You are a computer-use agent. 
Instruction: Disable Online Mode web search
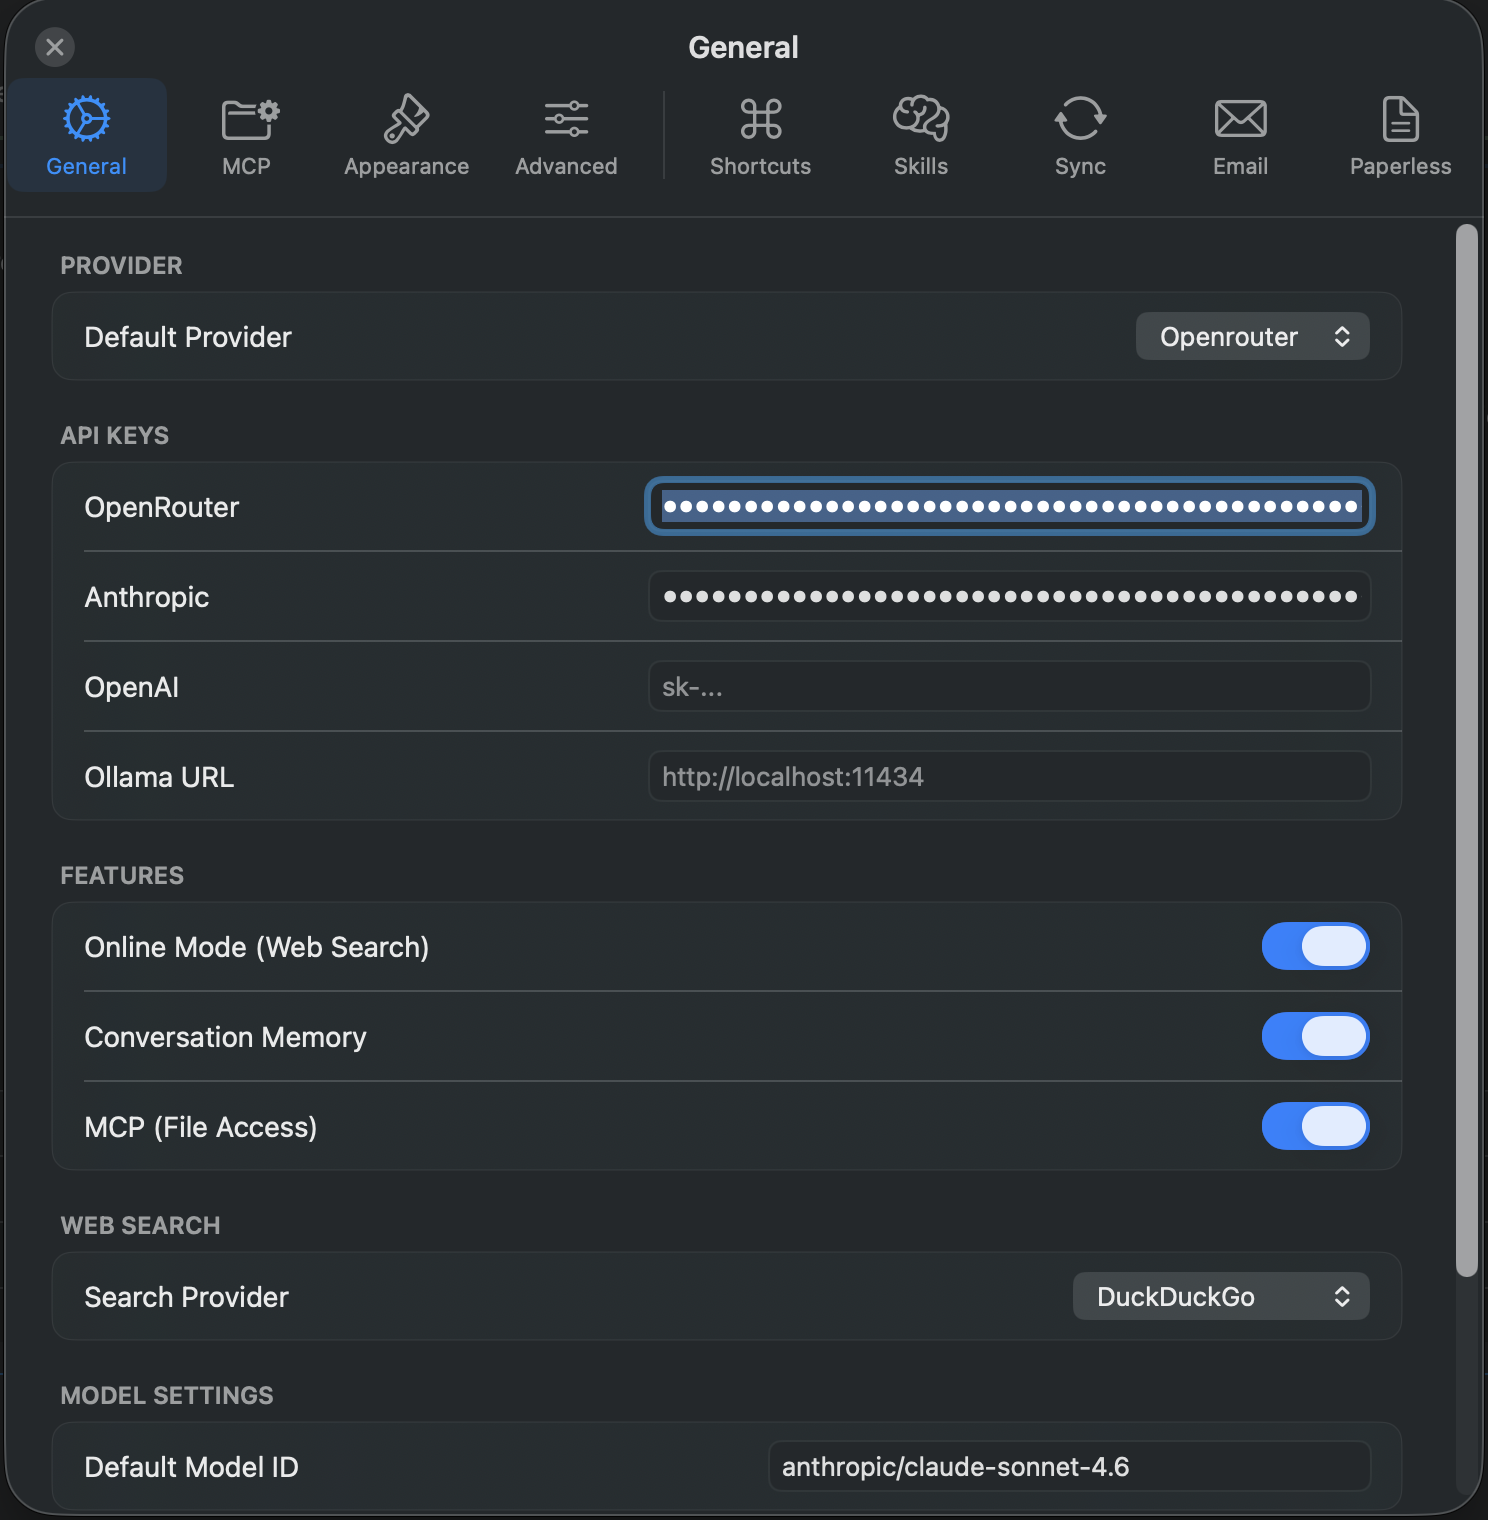(x=1315, y=946)
